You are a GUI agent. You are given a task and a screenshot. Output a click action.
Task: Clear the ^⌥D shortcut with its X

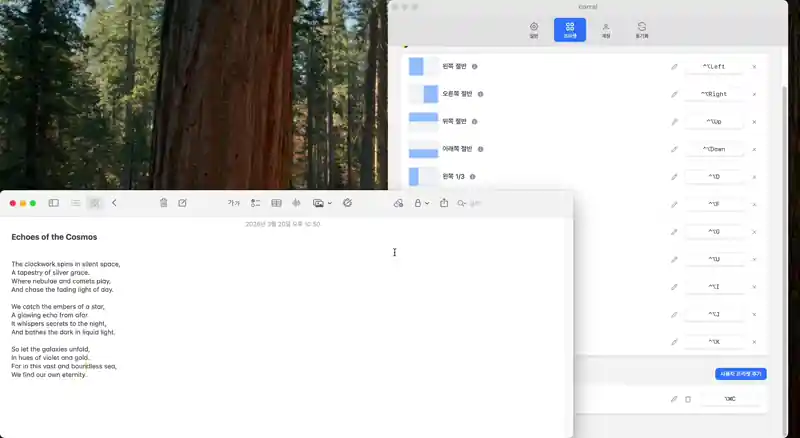(x=754, y=177)
